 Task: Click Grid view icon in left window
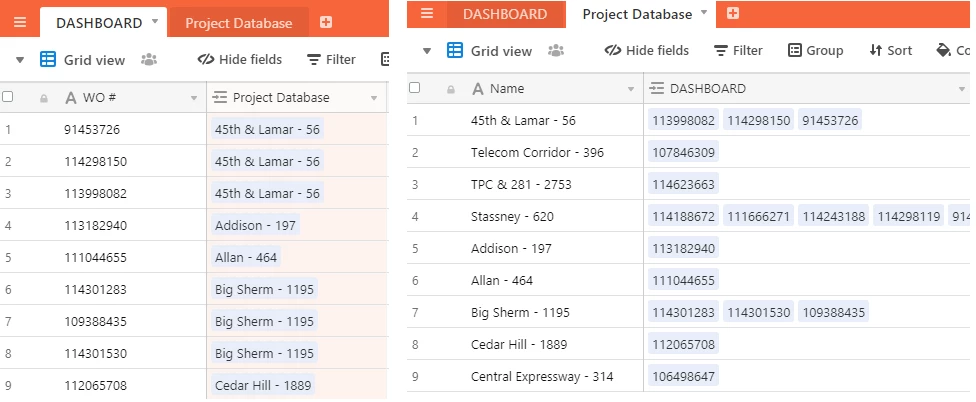(48, 60)
